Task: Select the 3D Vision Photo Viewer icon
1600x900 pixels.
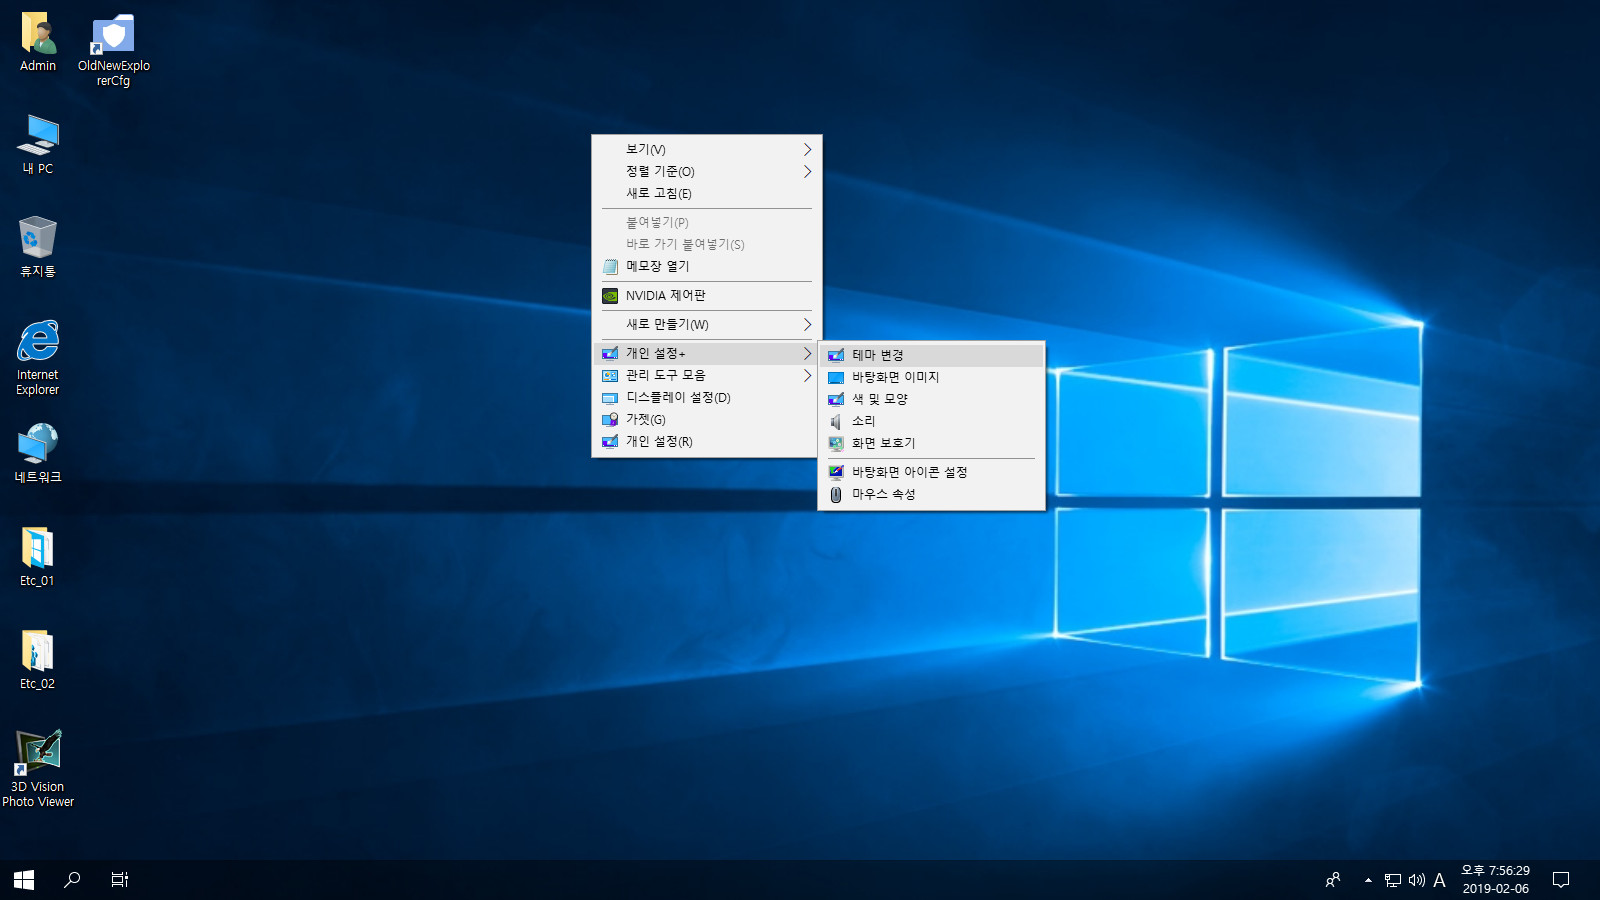Action: 38,768
